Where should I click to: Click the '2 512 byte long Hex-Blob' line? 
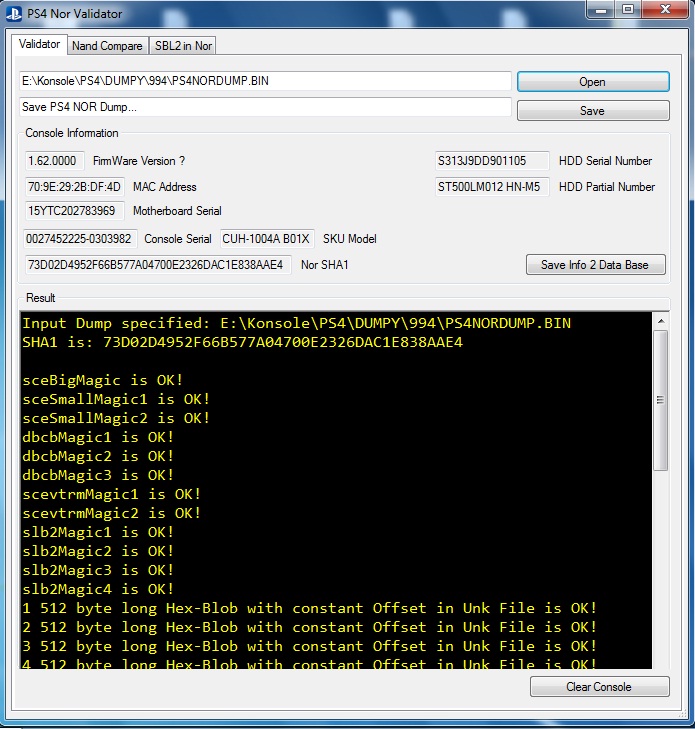pyautogui.click(x=310, y=628)
